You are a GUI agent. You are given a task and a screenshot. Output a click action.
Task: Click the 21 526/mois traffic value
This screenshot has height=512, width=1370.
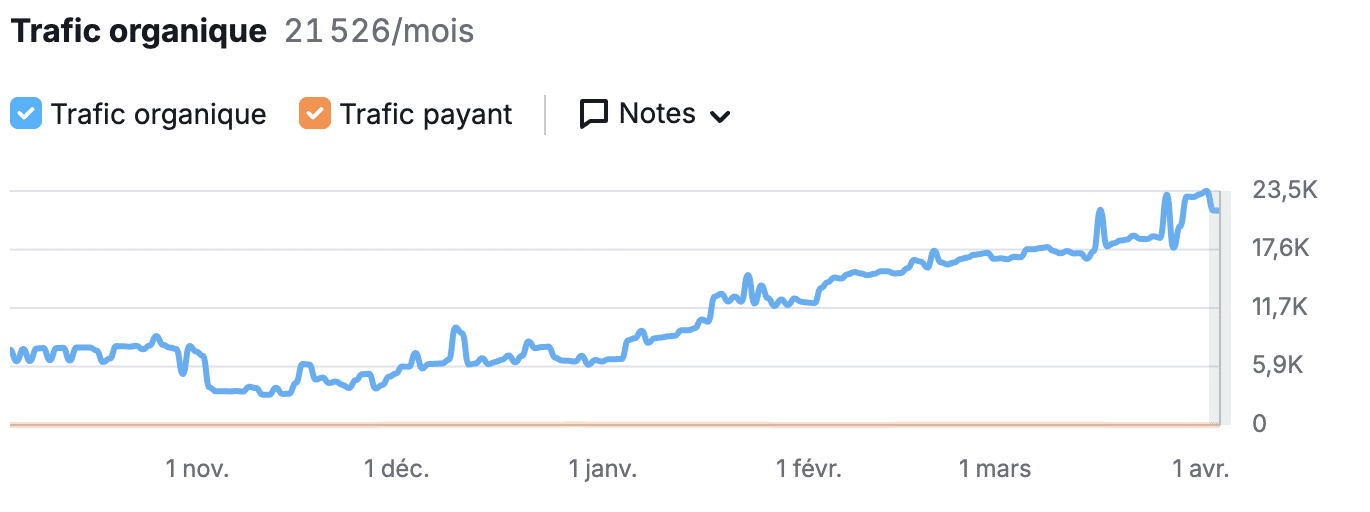click(379, 32)
